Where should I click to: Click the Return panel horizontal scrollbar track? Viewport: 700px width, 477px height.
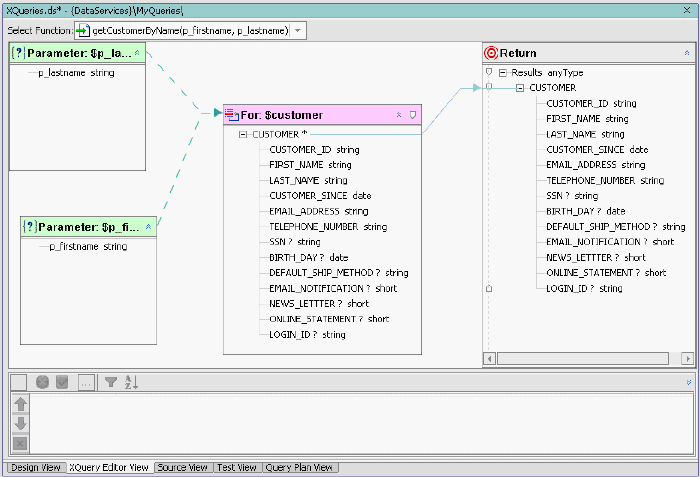click(x=583, y=359)
